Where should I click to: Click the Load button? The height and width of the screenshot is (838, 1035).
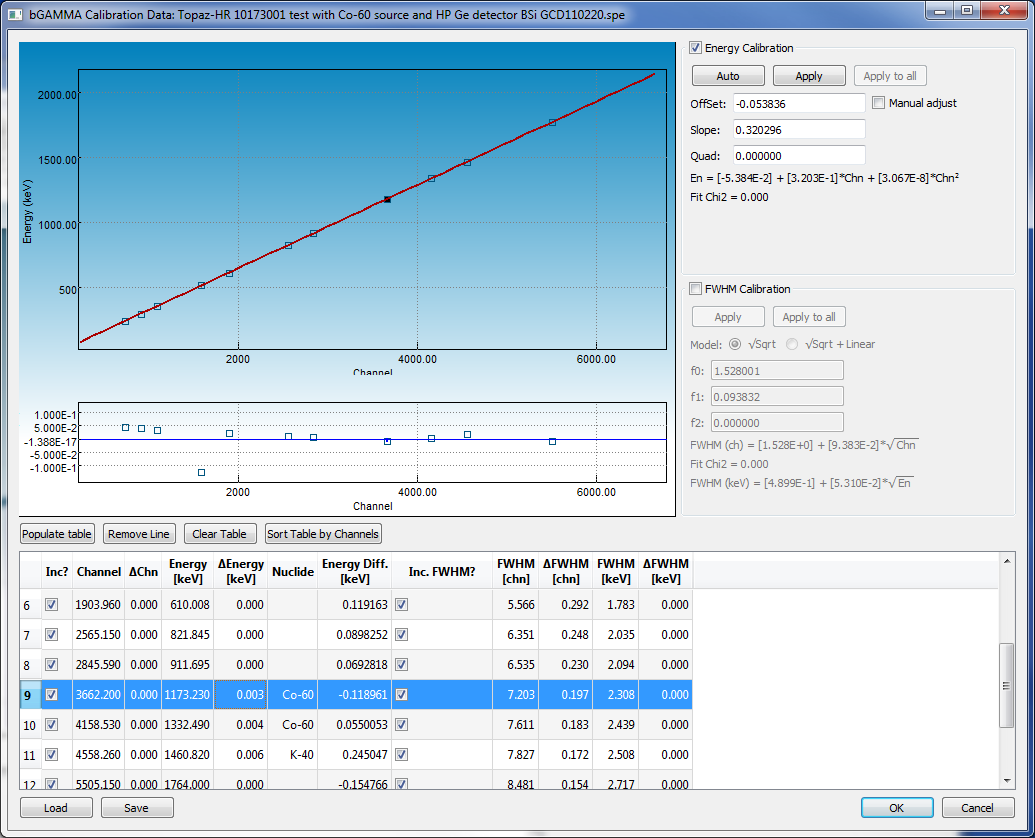(x=56, y=808)
